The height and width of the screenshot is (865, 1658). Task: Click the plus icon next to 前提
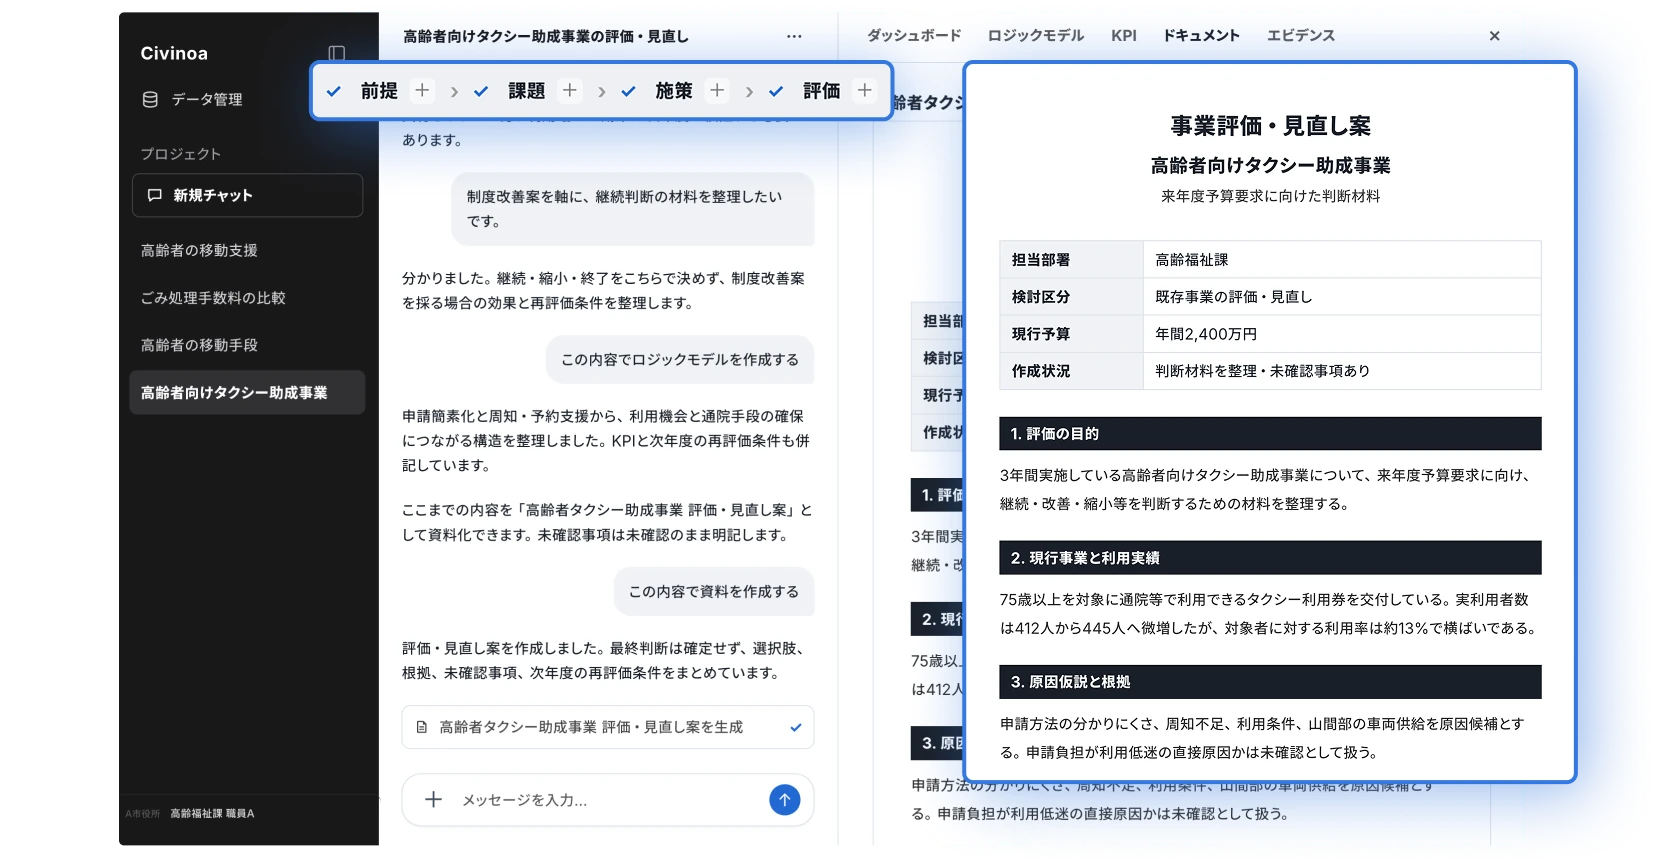pyautogui.click(x=423, y=90)
